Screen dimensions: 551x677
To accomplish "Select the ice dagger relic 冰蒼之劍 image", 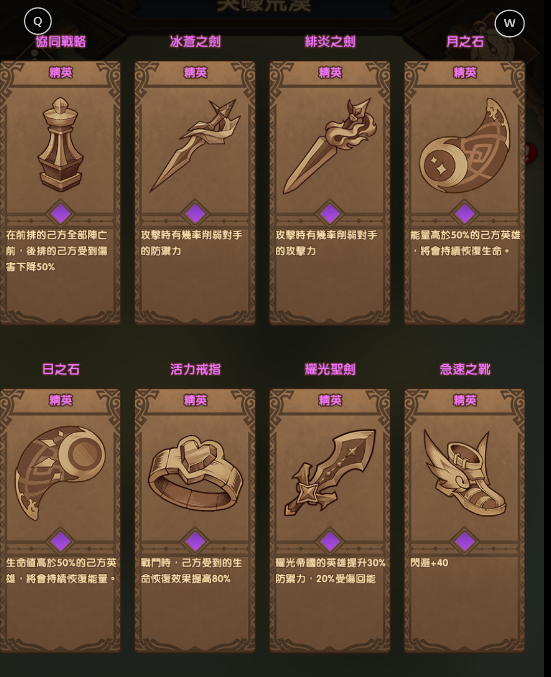I will pos(195,146).
